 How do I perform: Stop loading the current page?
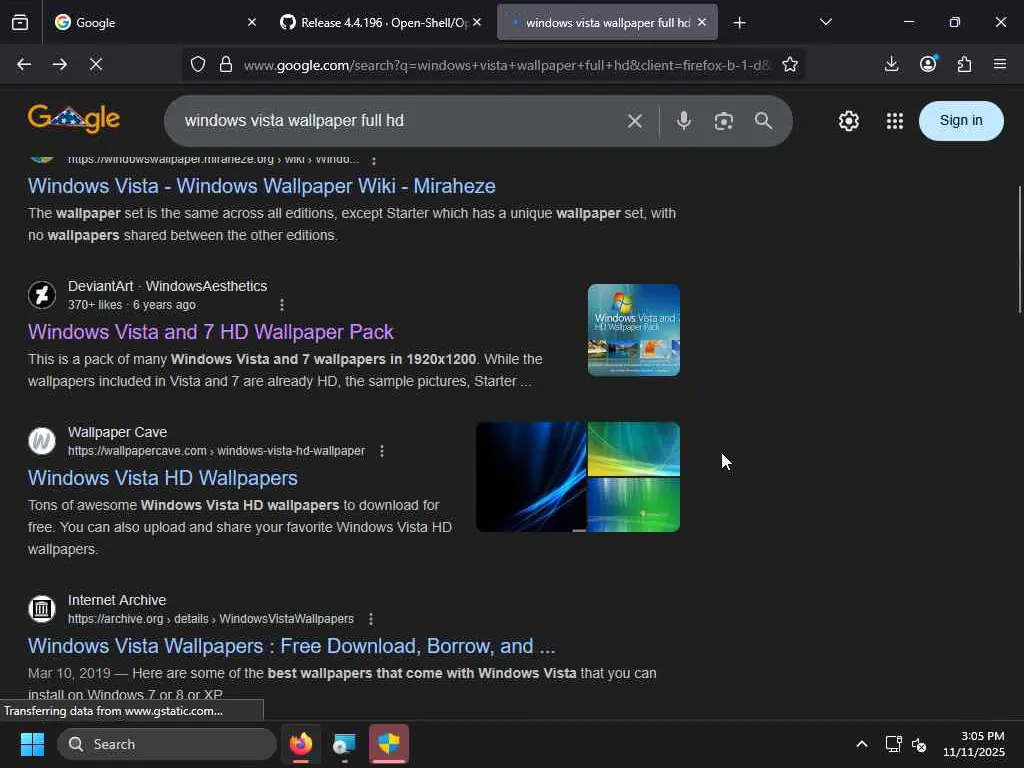coord(95,64)
